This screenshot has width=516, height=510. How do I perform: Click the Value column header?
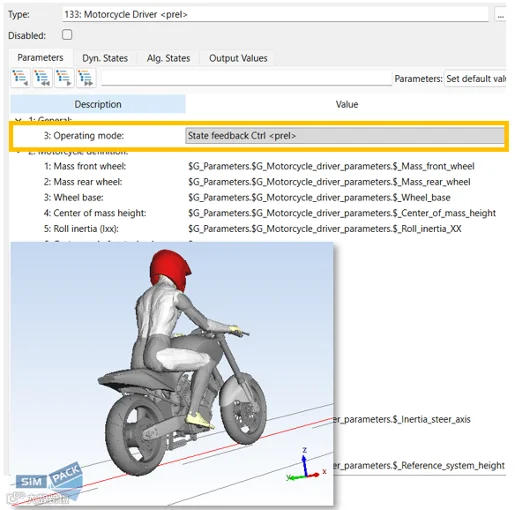click(346, 104)
